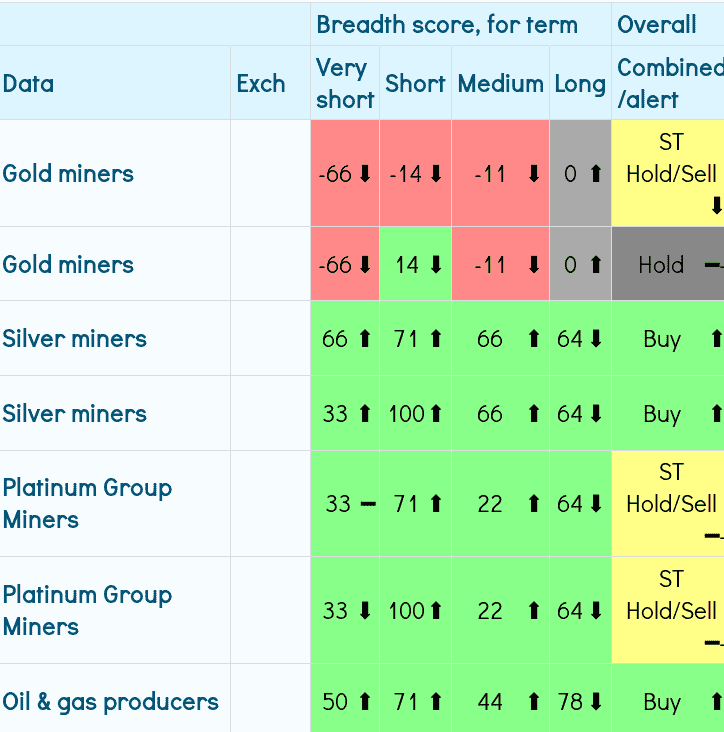Click the Overall group heading
The image size is (724, 732).
pyautogui.click(x=657, y=24)
